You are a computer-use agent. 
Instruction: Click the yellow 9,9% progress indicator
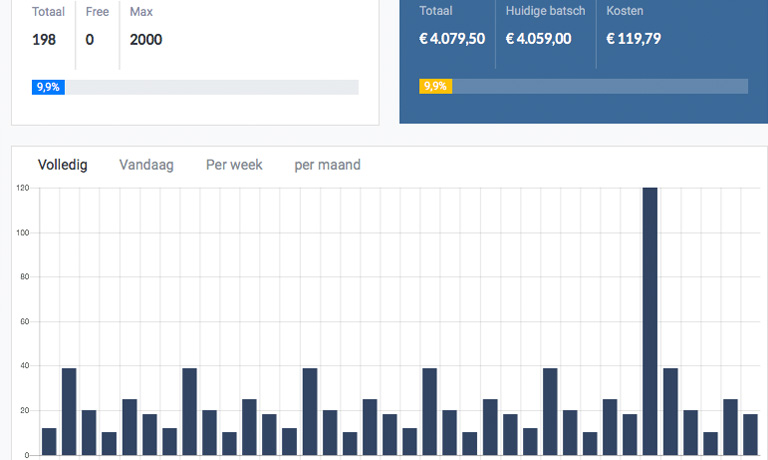pos(436,87)
